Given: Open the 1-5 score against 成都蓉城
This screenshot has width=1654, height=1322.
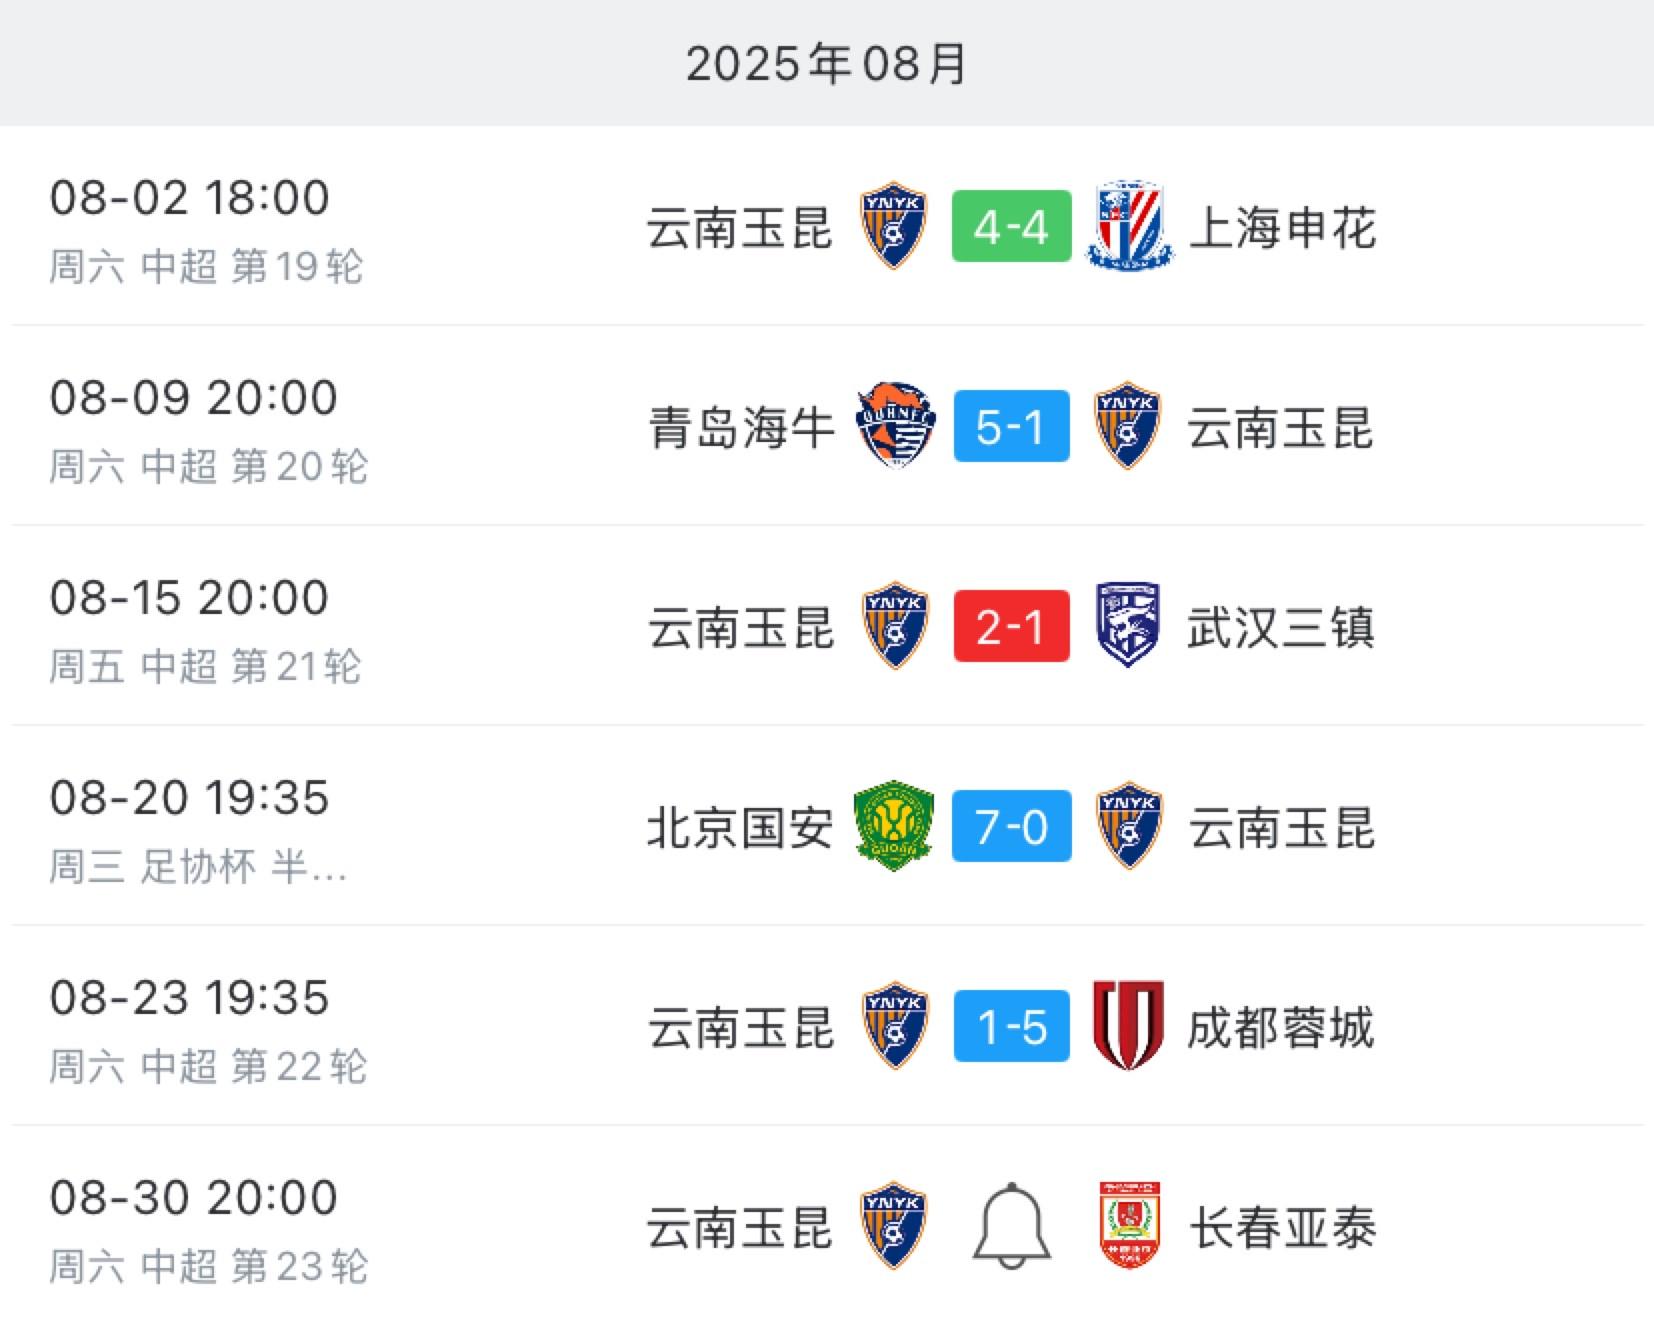Looking at the screenshot, I should 1011,1026.
